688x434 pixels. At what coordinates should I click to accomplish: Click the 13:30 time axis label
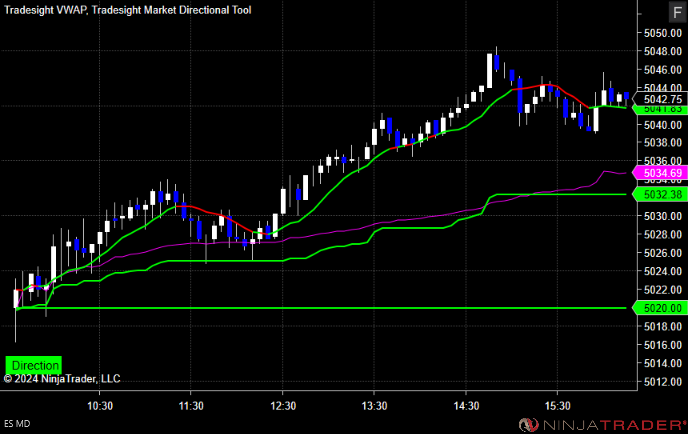[374, 406]
